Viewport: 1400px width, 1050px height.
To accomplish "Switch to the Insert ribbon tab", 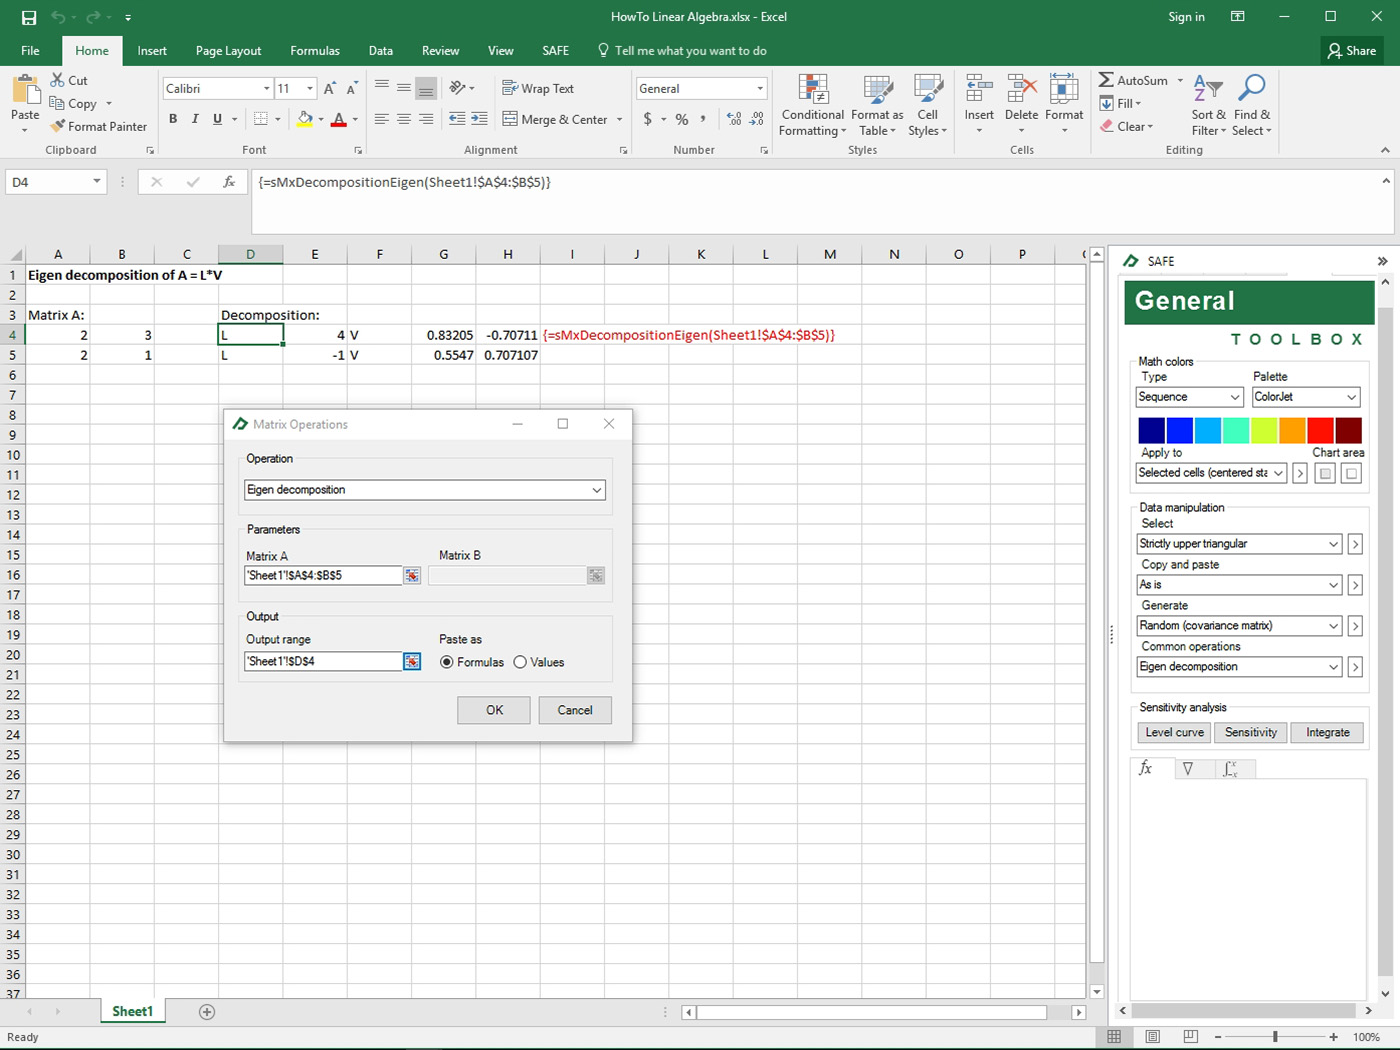I will [x=152, y=51].
